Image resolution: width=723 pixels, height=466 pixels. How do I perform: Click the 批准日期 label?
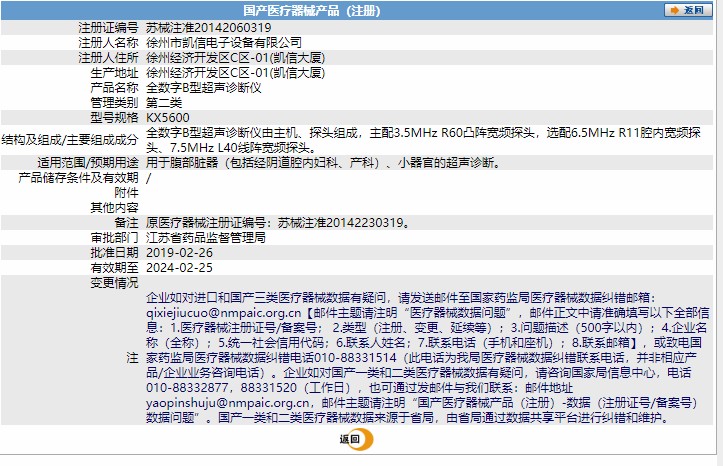114,253
